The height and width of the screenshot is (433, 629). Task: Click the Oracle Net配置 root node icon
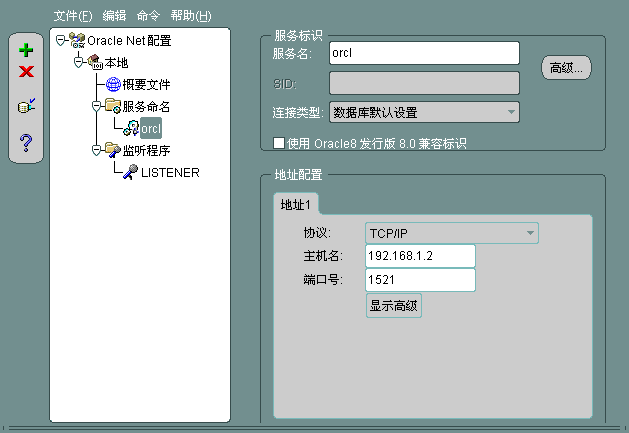click(x=77, y=40)
